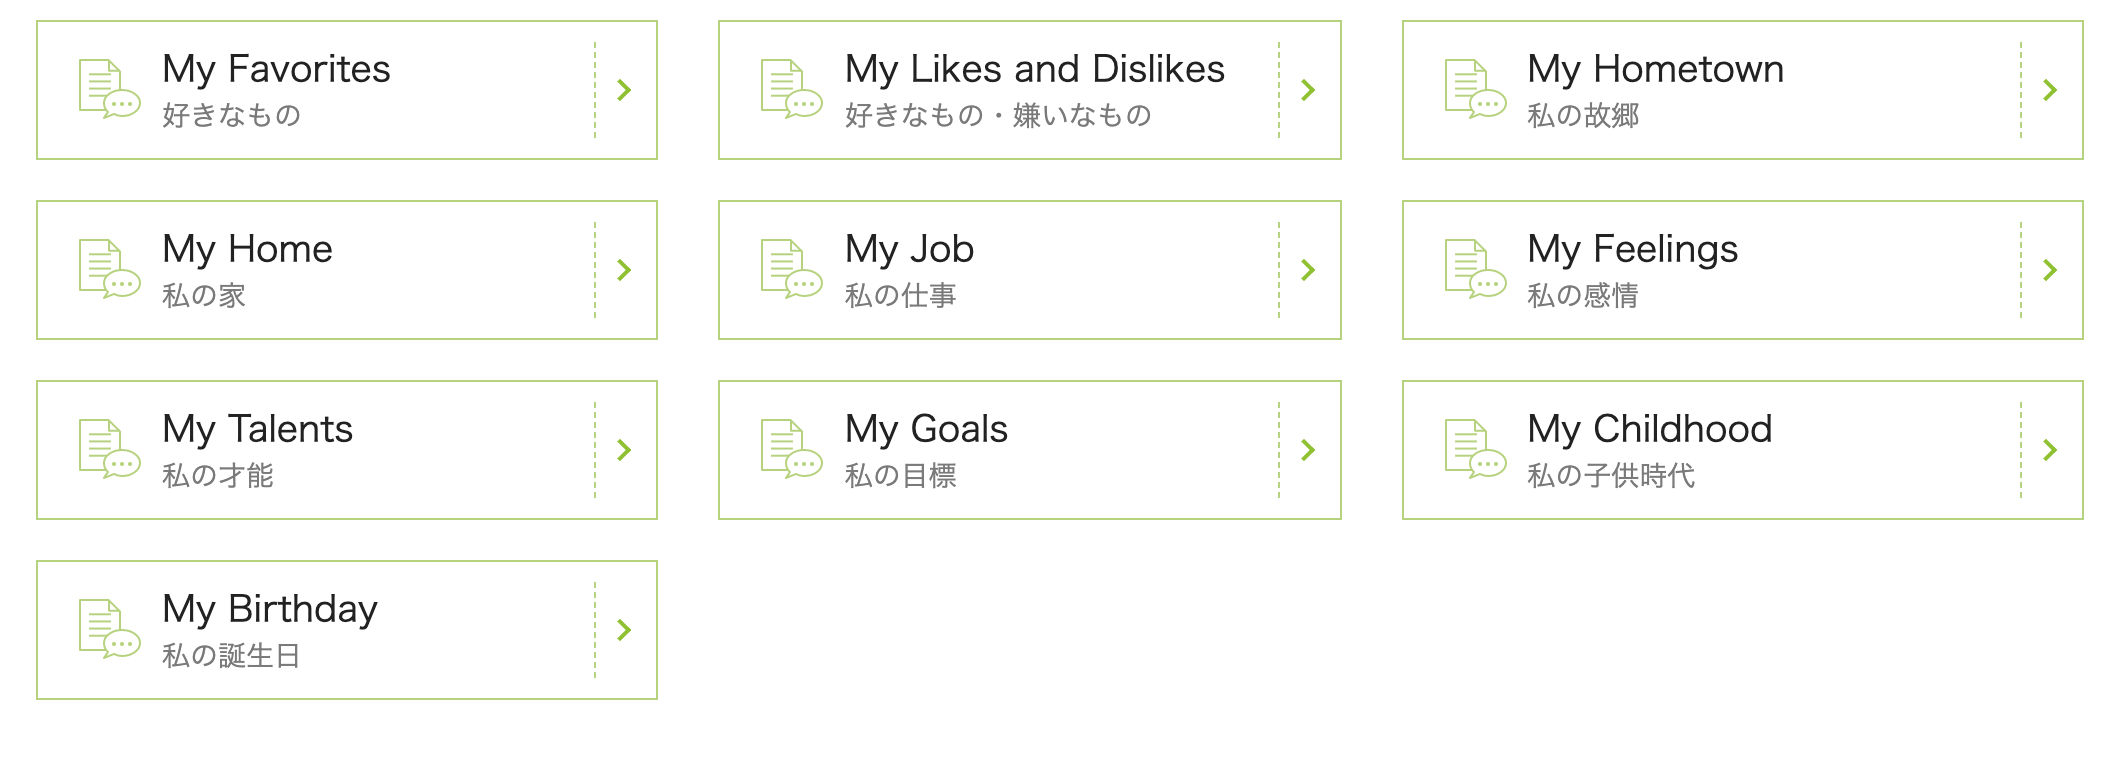Click the document chat icon beside My Goals
The image size is (2112, 762).
791,449
